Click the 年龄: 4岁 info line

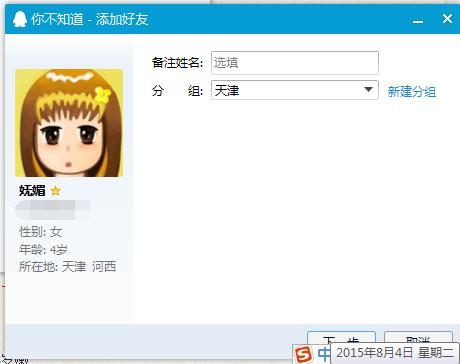click(43, 249)
